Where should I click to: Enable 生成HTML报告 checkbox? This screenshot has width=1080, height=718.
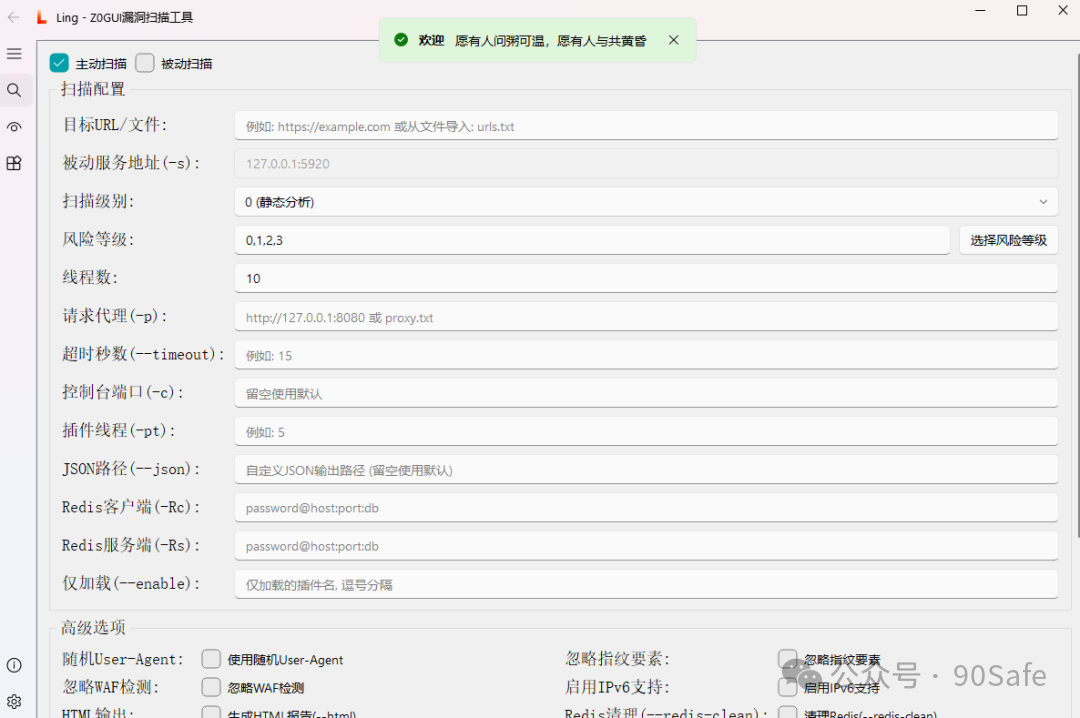[x=211, y=712]
